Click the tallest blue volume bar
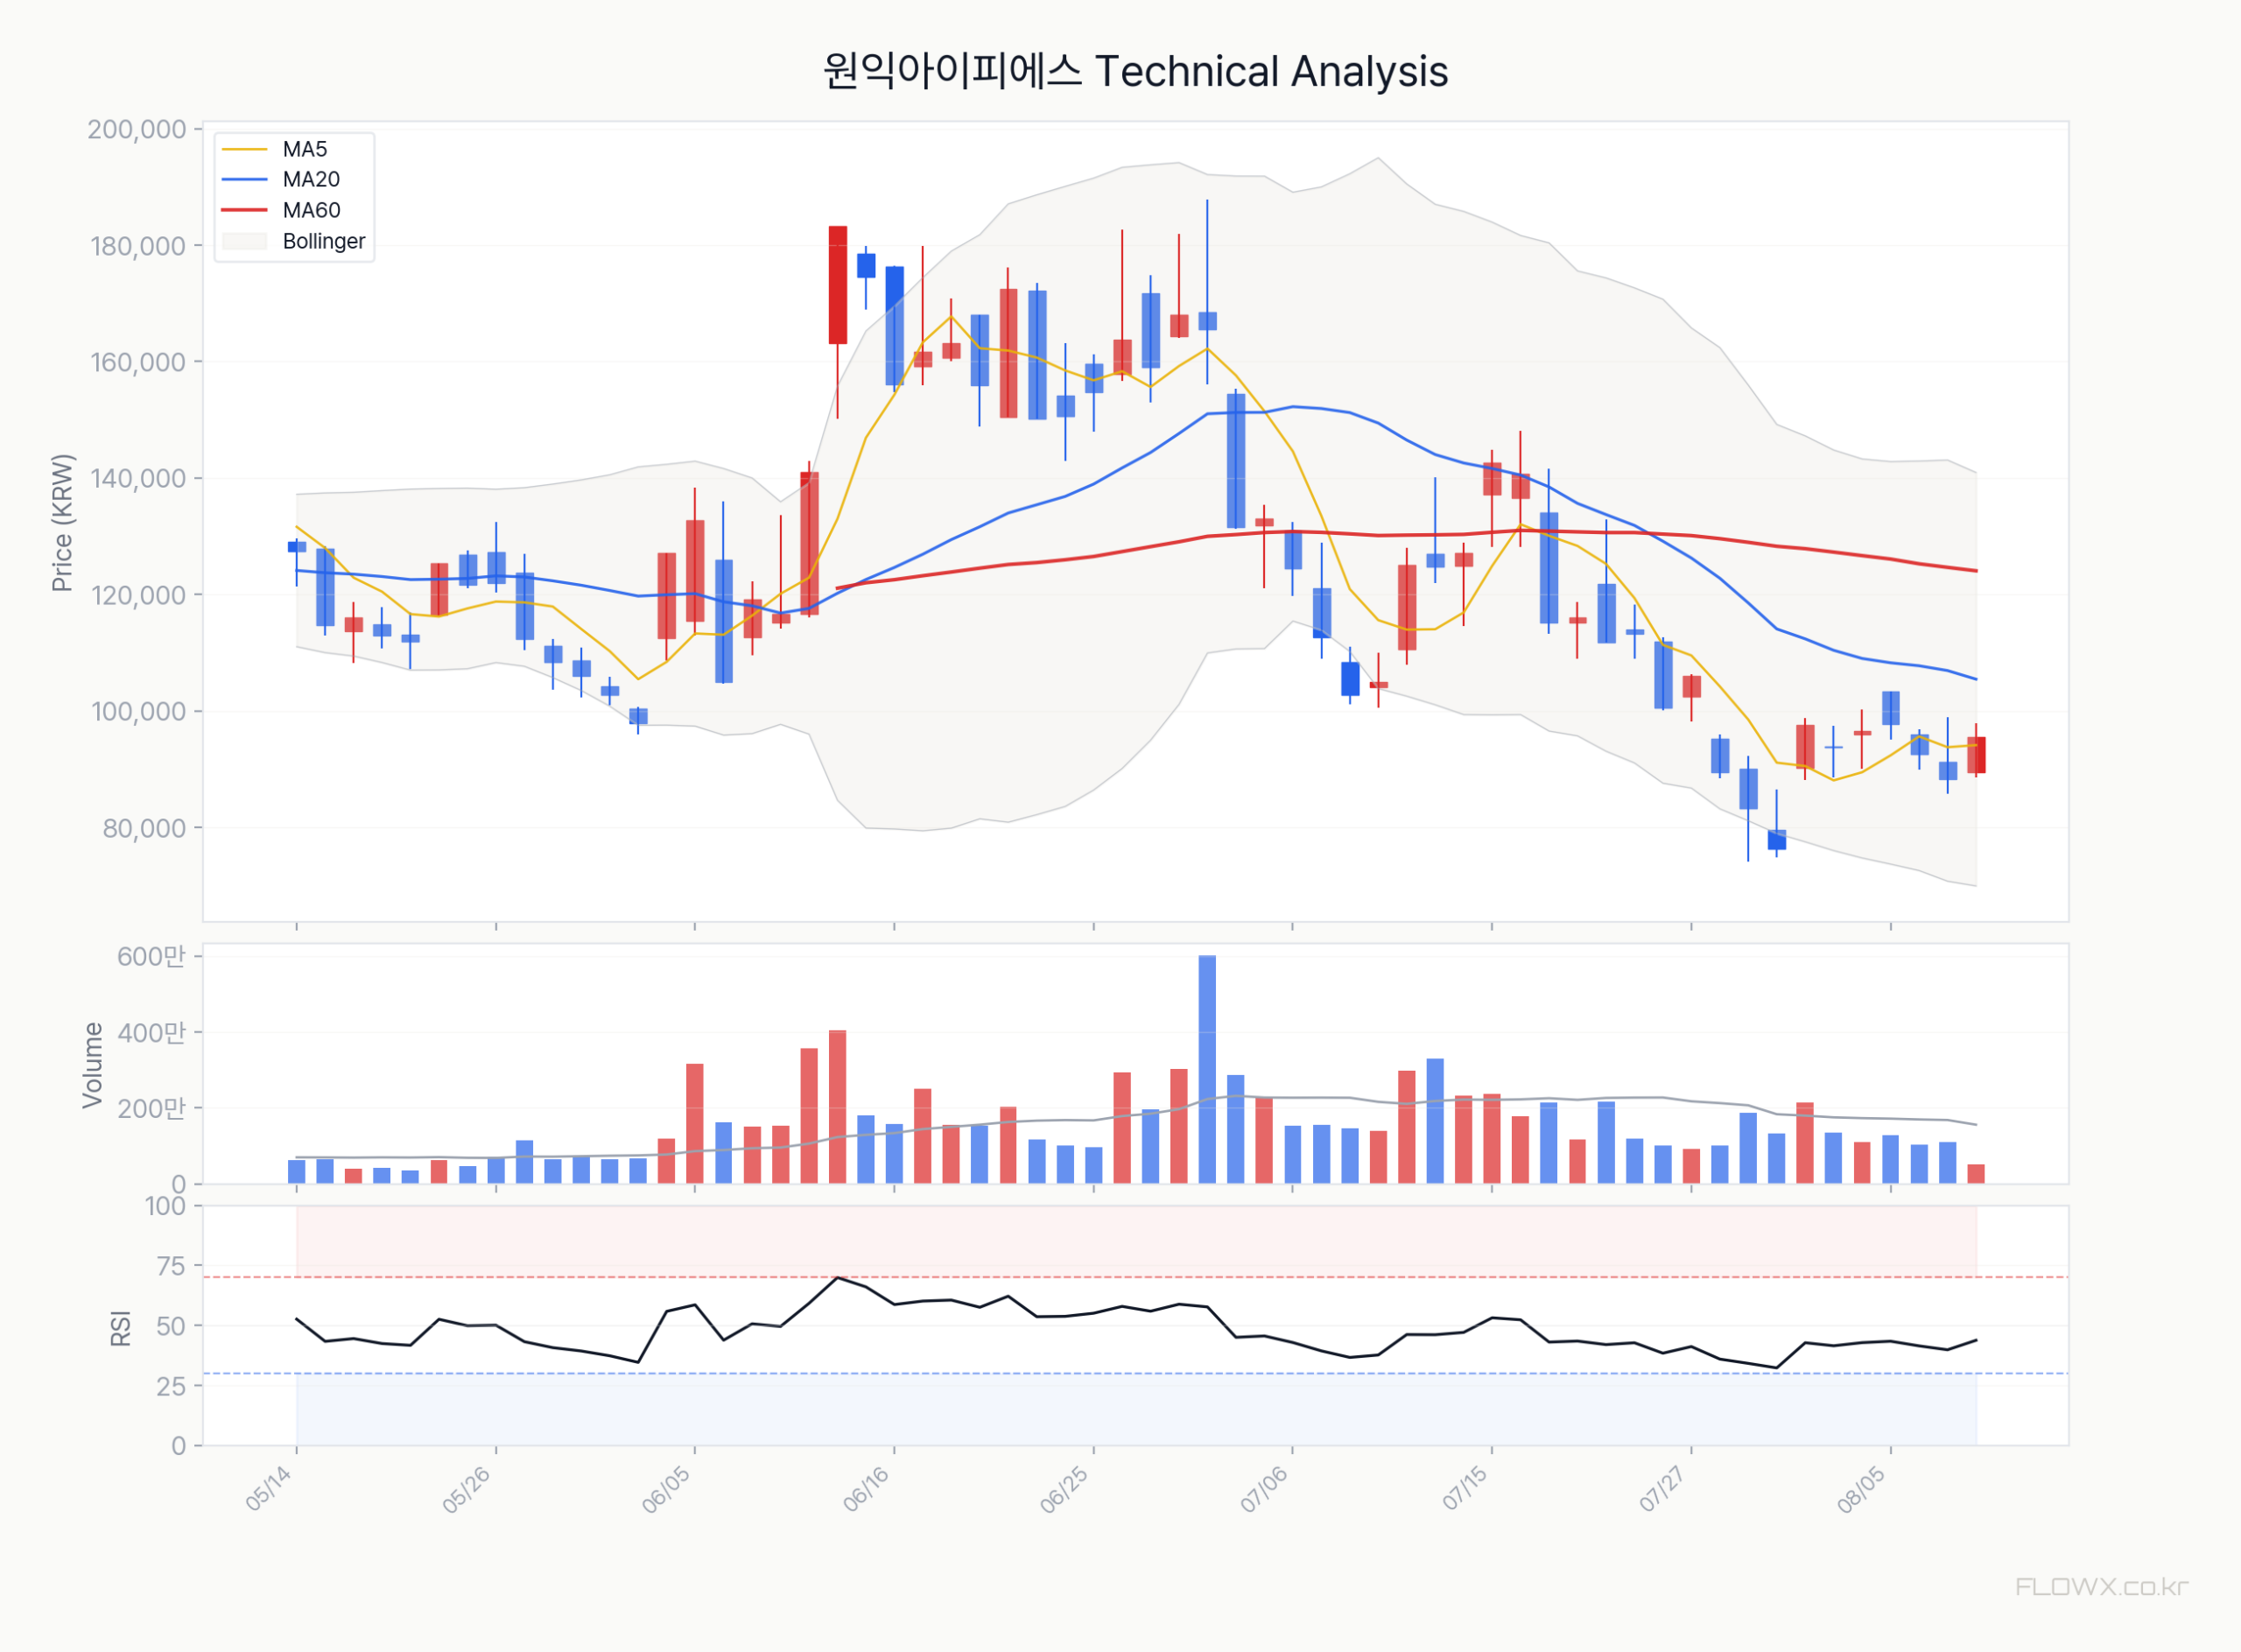 point(1207,1070)
